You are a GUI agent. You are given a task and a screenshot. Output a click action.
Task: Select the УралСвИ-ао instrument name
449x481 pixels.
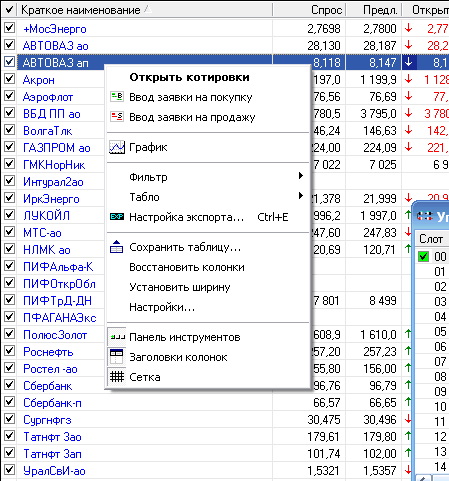pyautogui.click(x=54, y=471)
